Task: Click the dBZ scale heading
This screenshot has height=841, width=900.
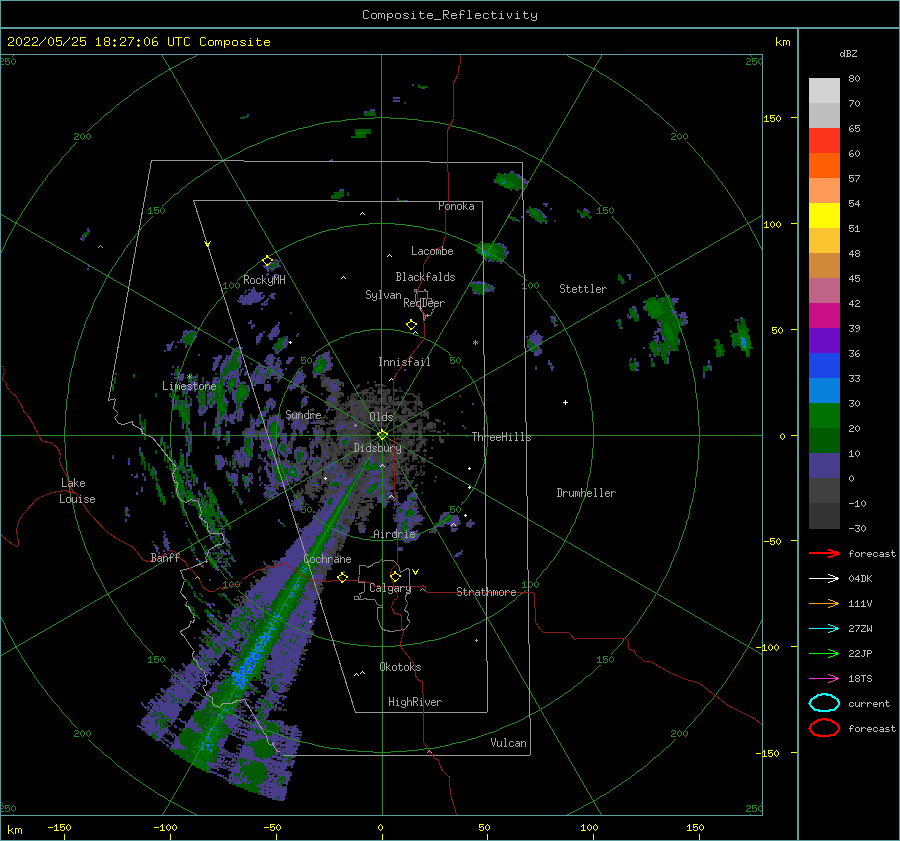Action: point(848,53)
